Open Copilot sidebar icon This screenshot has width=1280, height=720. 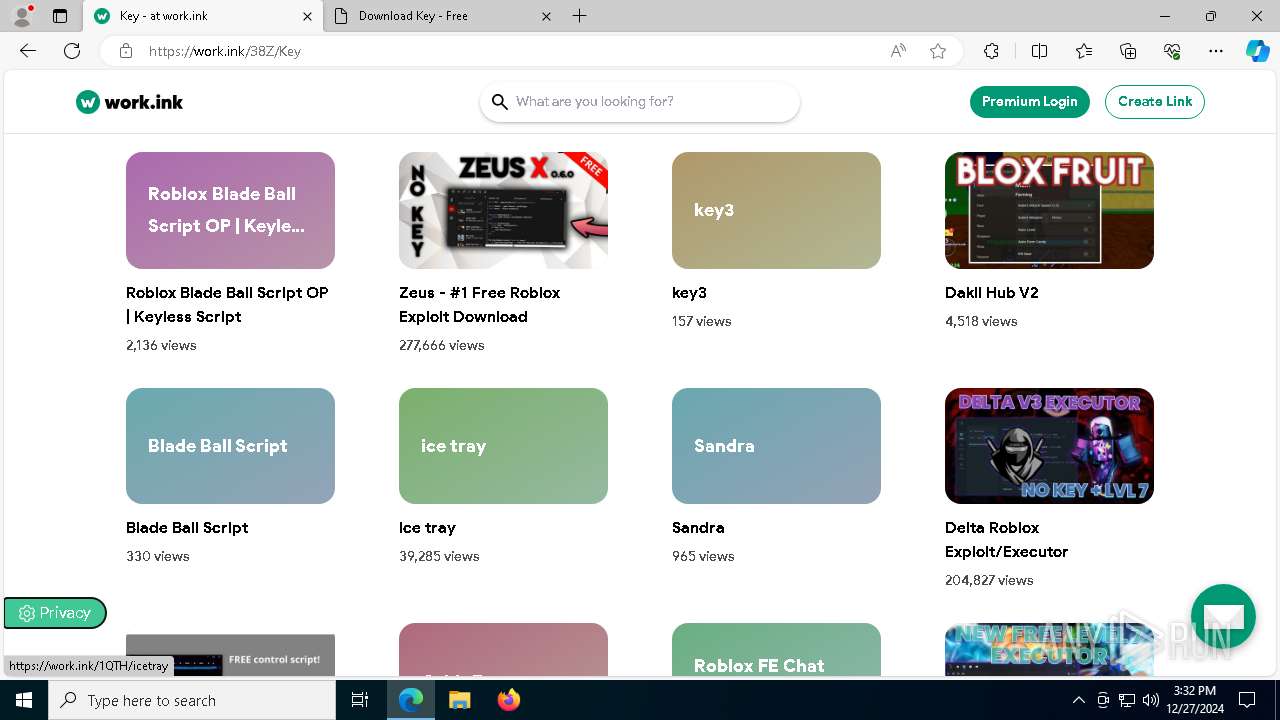coord(1257,51)
